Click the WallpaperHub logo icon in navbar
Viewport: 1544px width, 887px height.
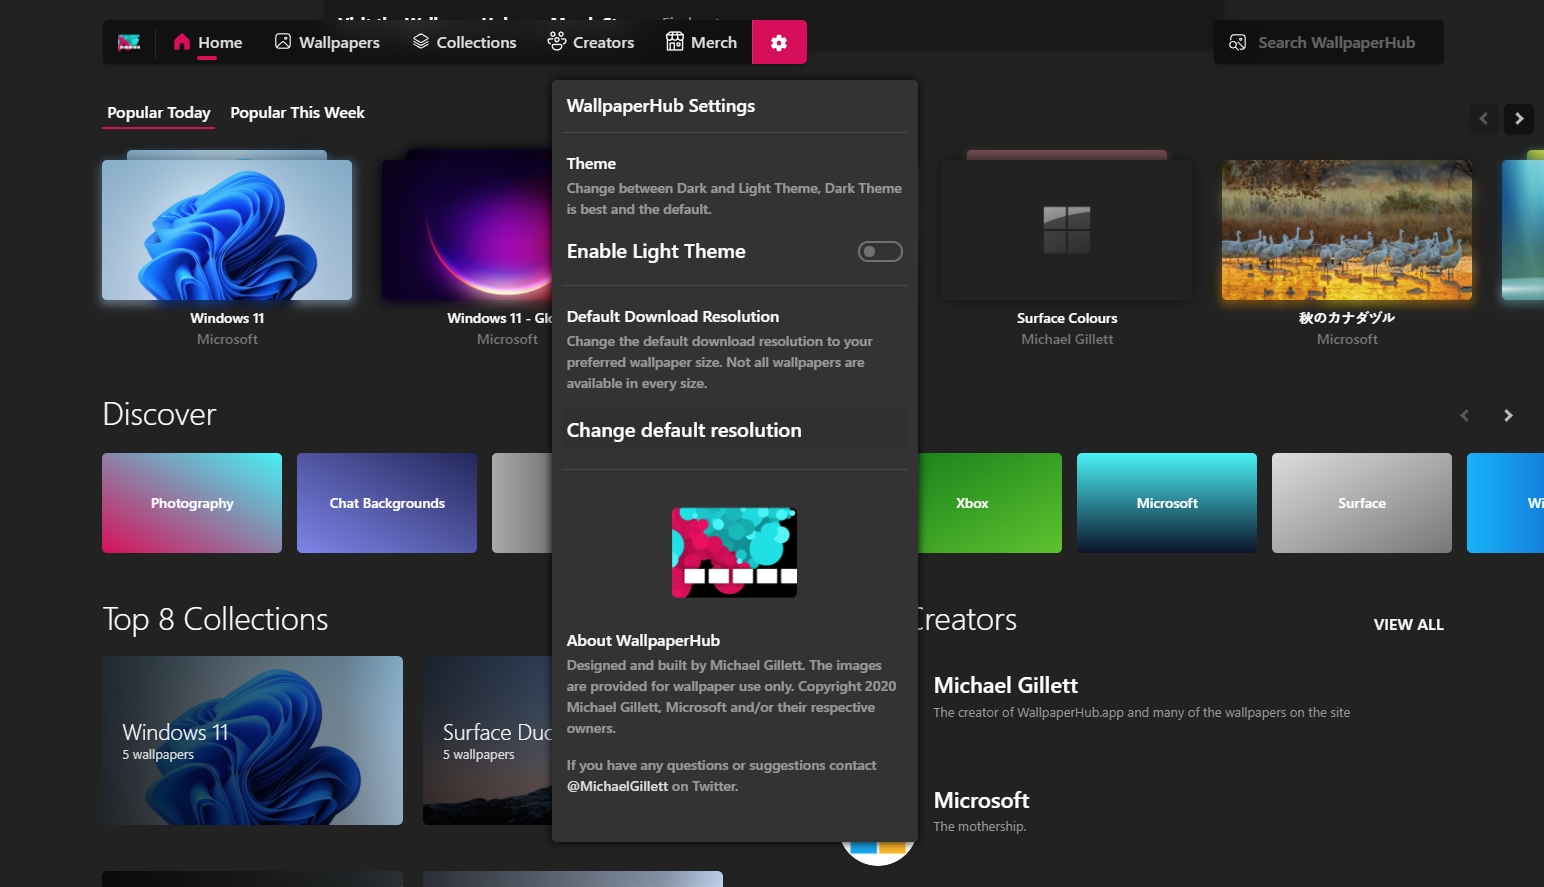click(x=129, y=42)
